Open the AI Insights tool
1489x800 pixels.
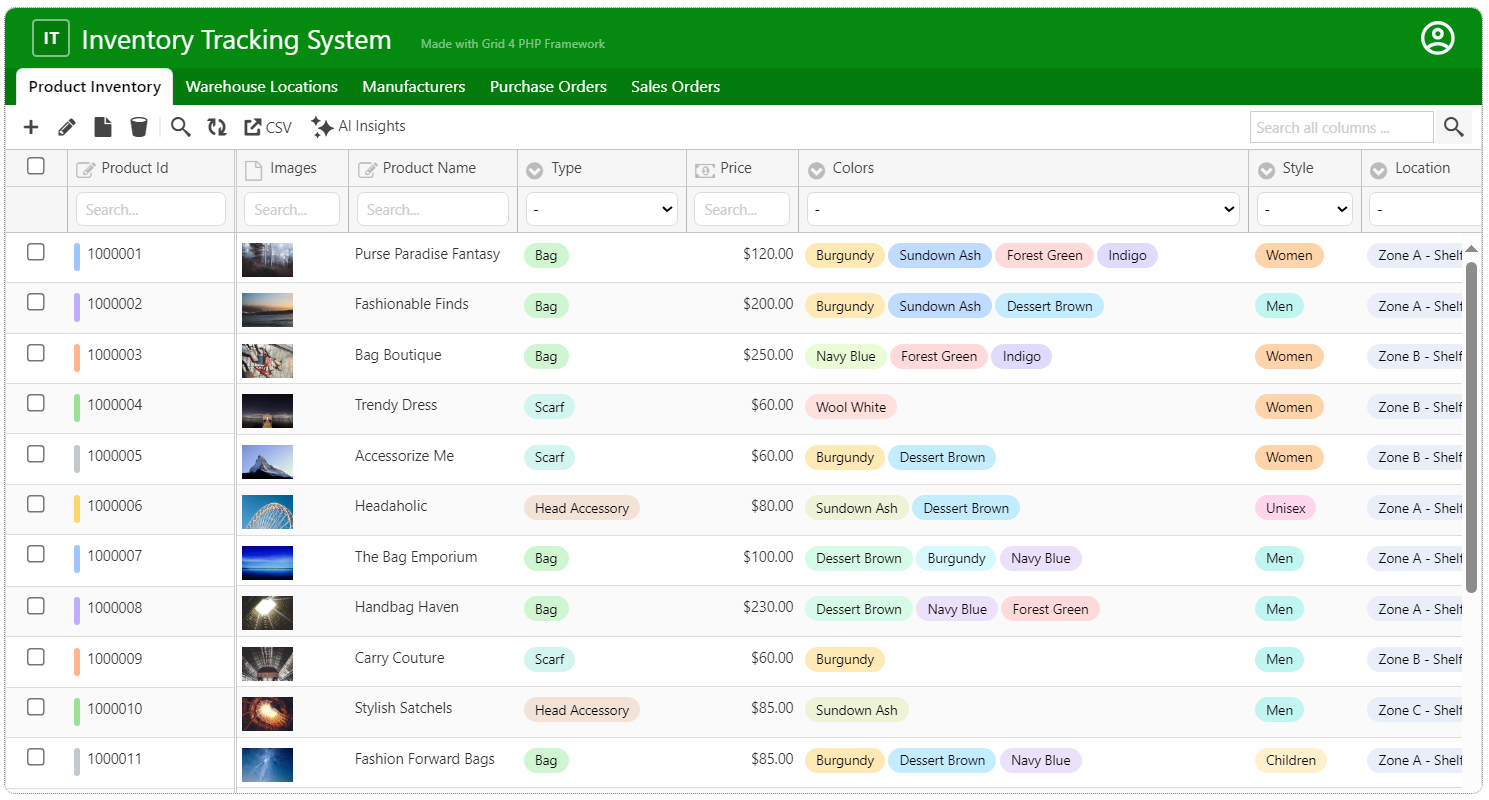pos(358,127)
